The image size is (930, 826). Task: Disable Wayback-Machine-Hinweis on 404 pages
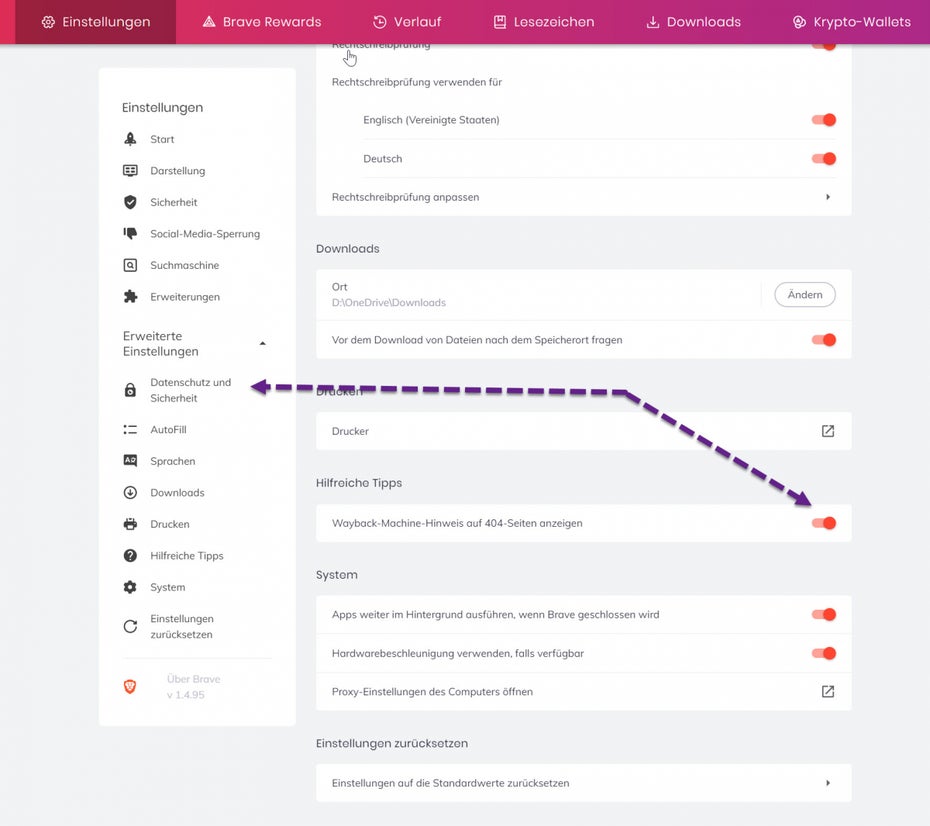[824, 523]
